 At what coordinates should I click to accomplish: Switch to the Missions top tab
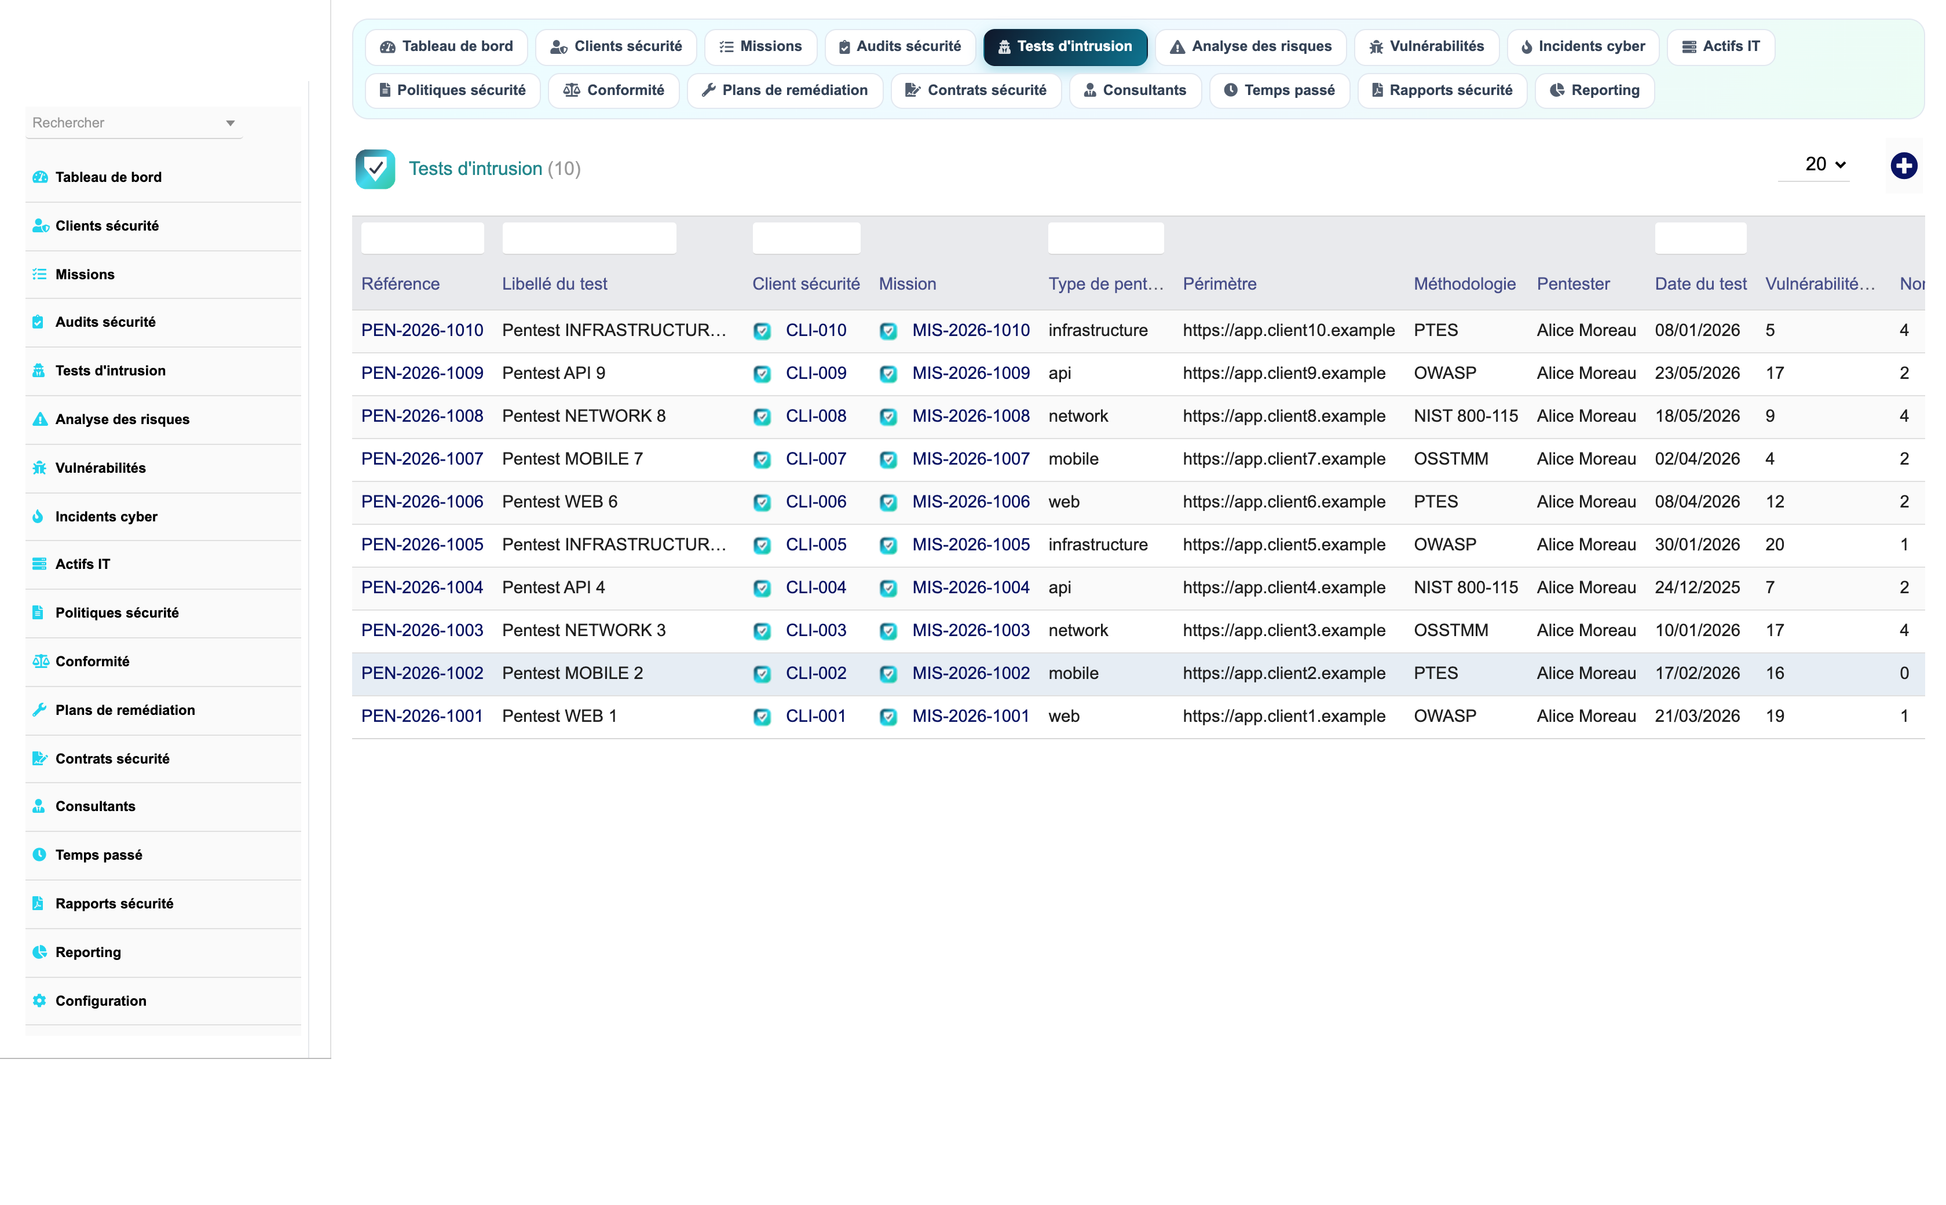click(x=760, y=47)
